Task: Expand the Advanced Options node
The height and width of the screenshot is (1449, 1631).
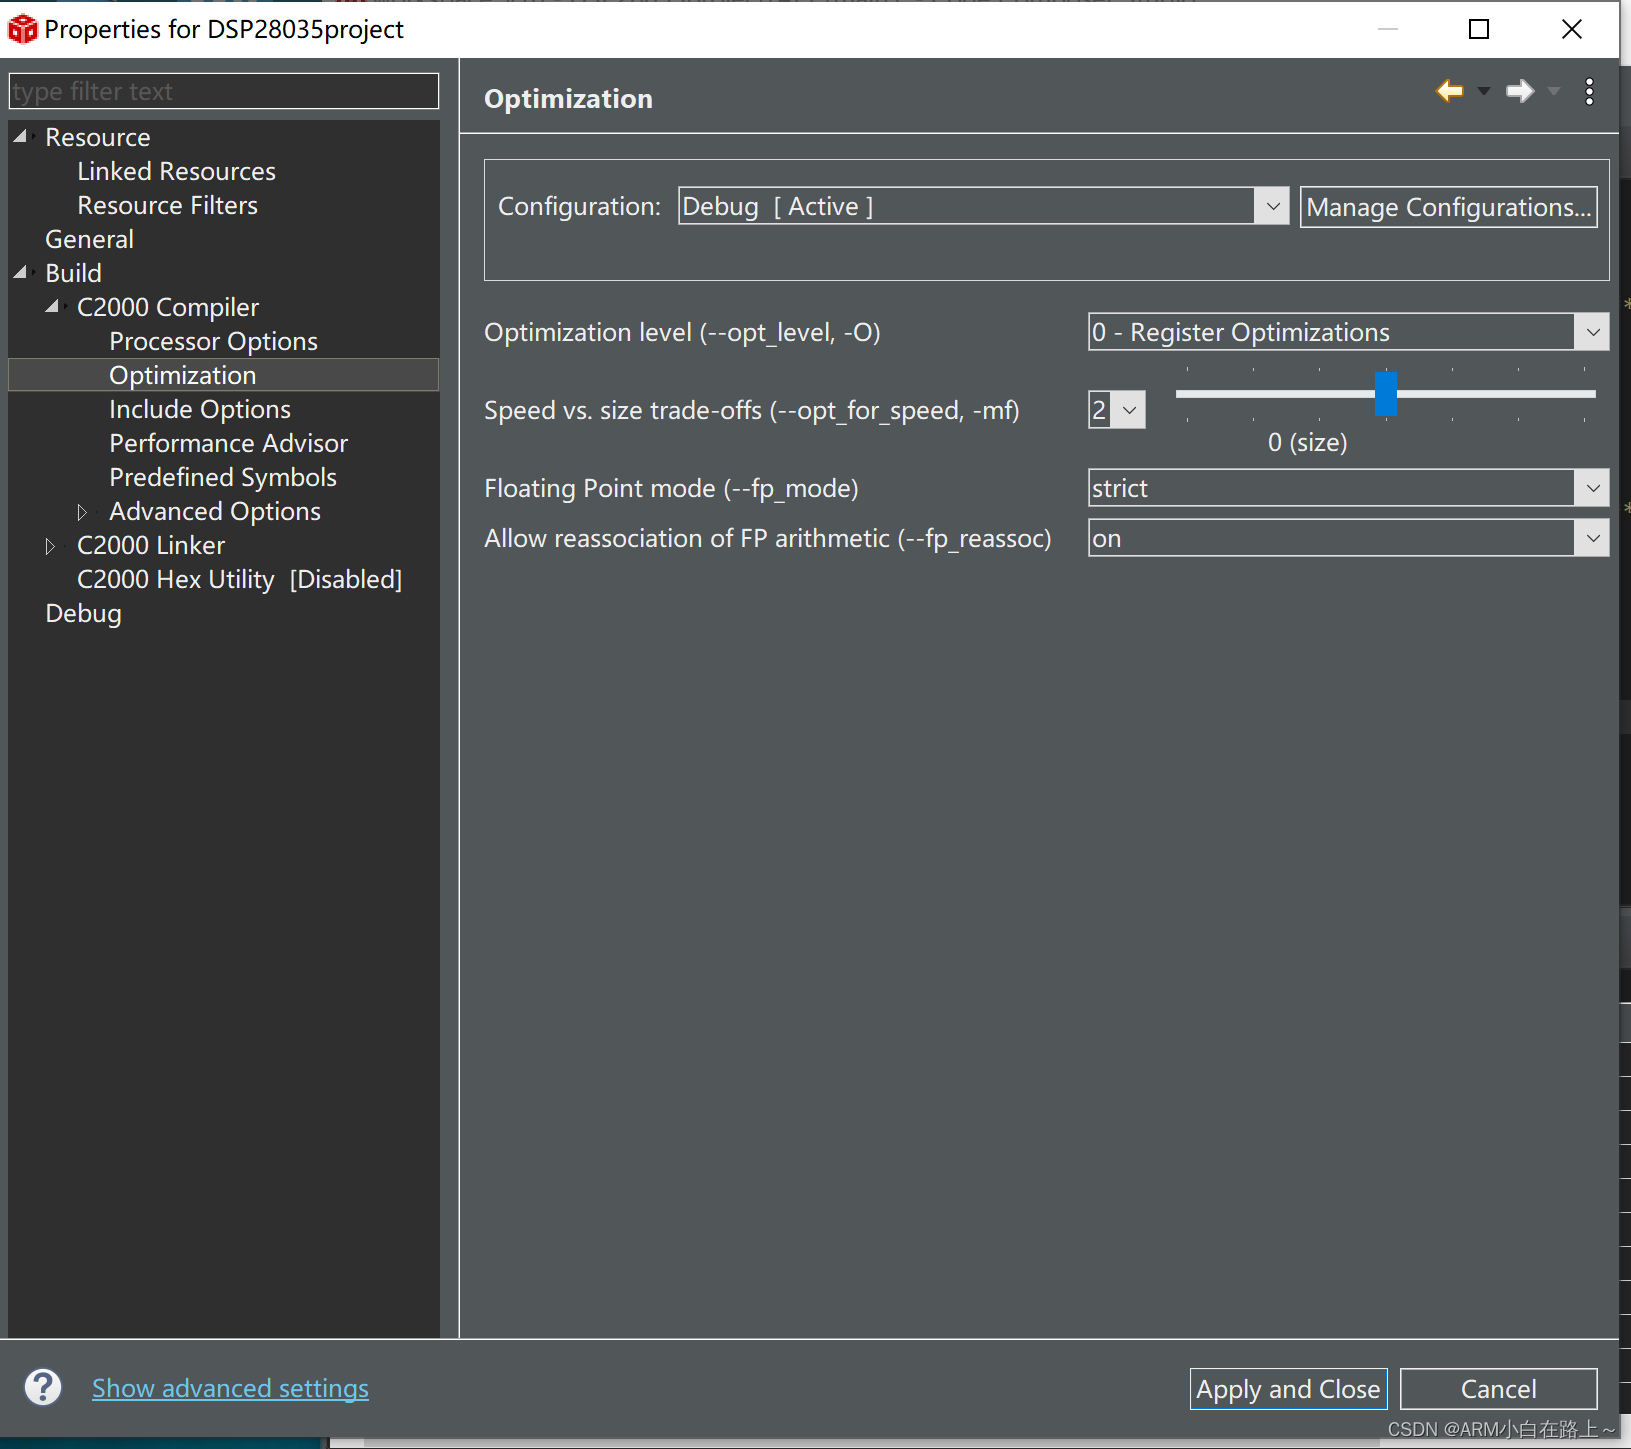Action: 83,512
